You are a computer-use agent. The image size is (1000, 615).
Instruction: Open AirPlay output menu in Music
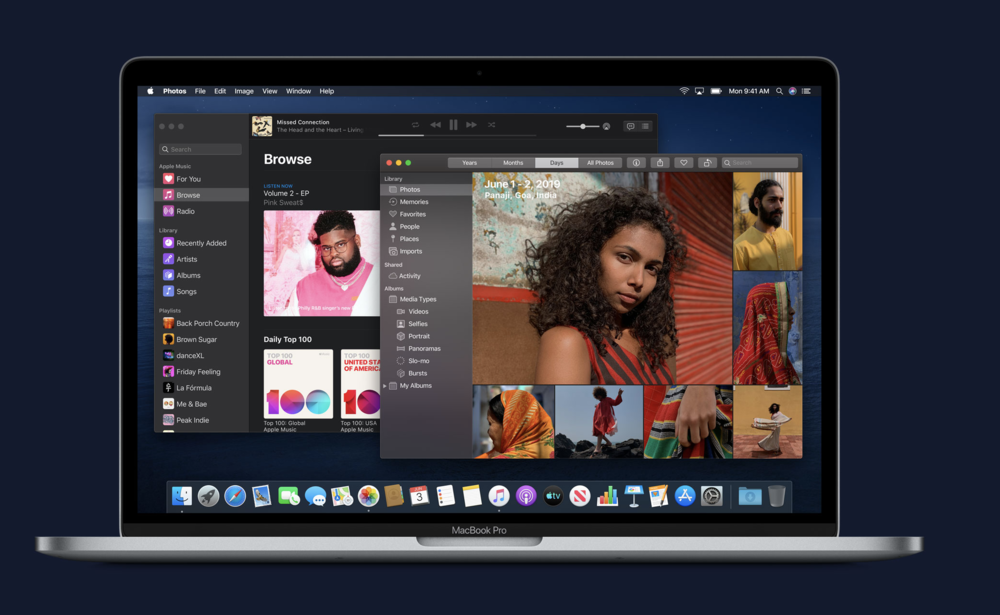pos(607,126)
